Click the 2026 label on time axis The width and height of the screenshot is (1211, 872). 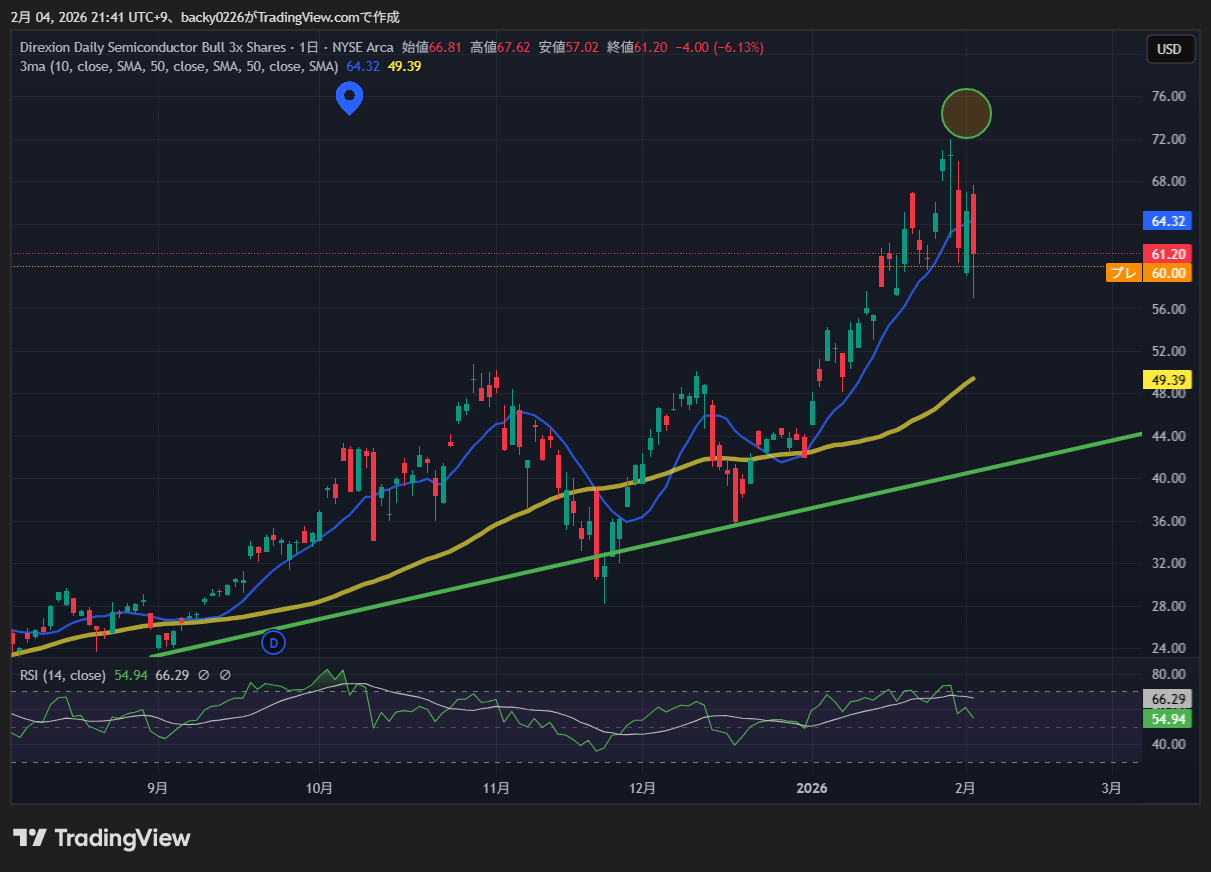(812, 788)
